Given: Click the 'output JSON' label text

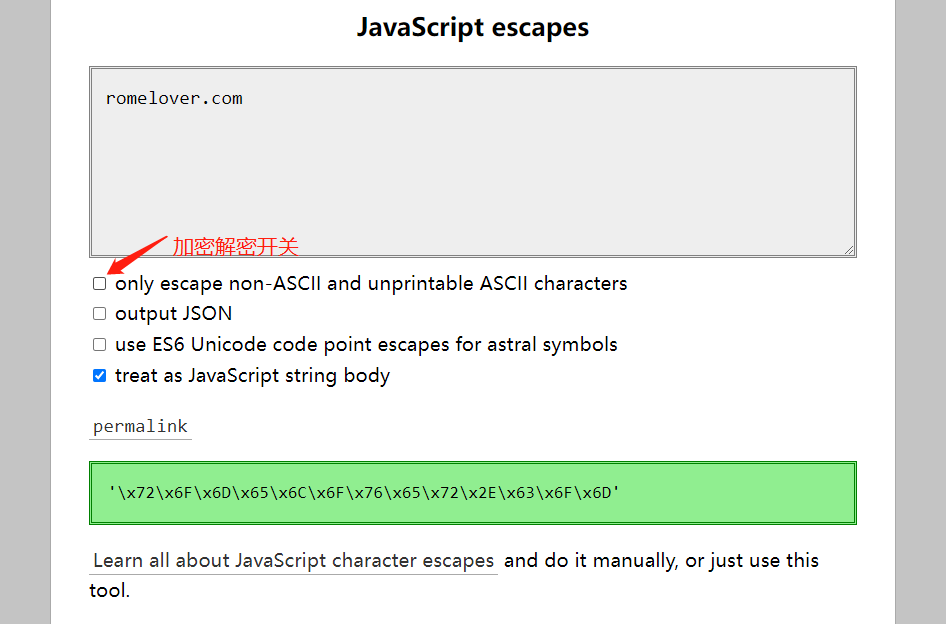Looking at the screenshot, I should (174, 314).
